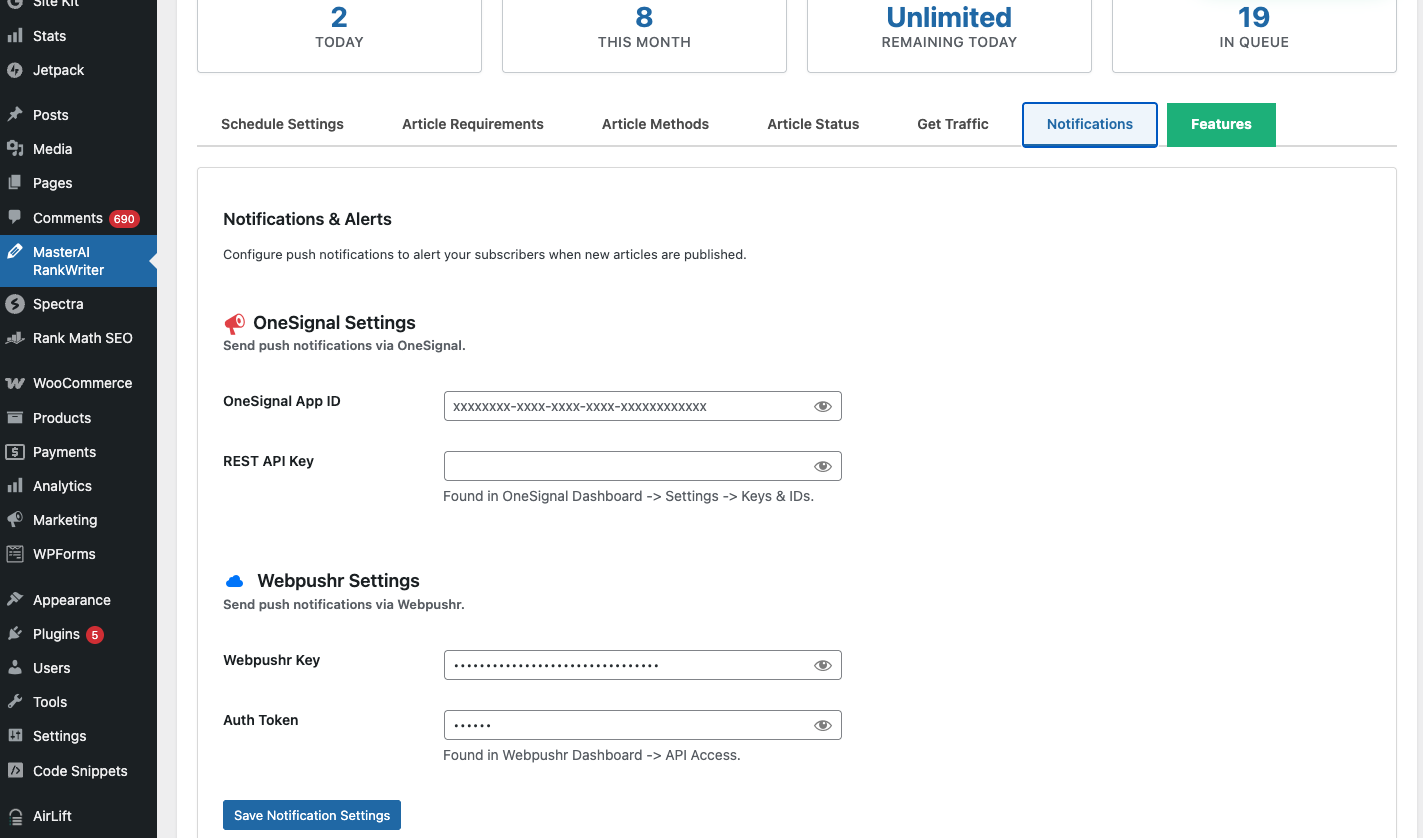This screenshot has width=1423, height=838.
Task: Click Save Notification Settings button
Action: [x=312, y=815]
